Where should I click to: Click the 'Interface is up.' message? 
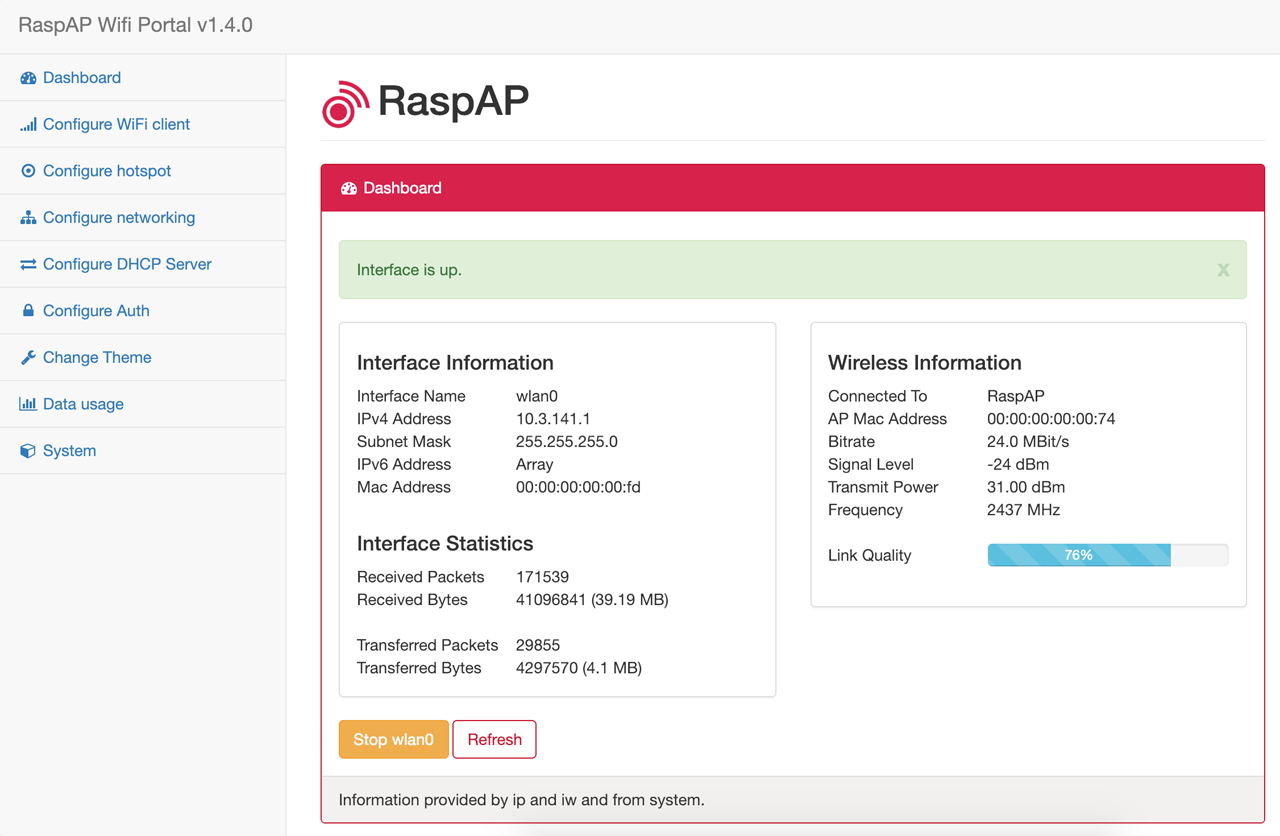point(409,270)
